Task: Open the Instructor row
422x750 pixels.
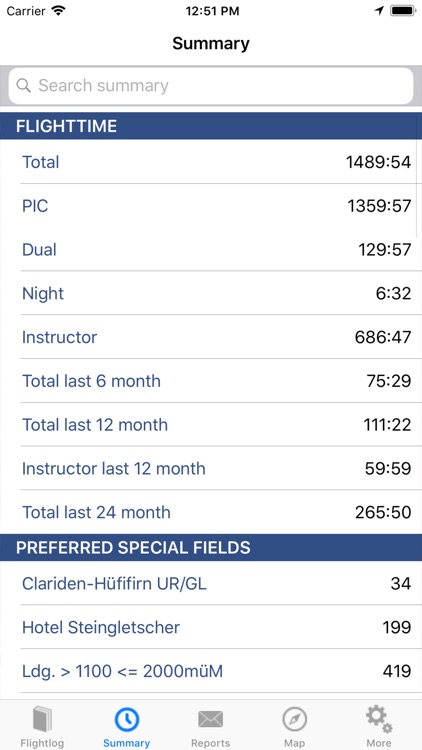Action: (x=211, y=337)
